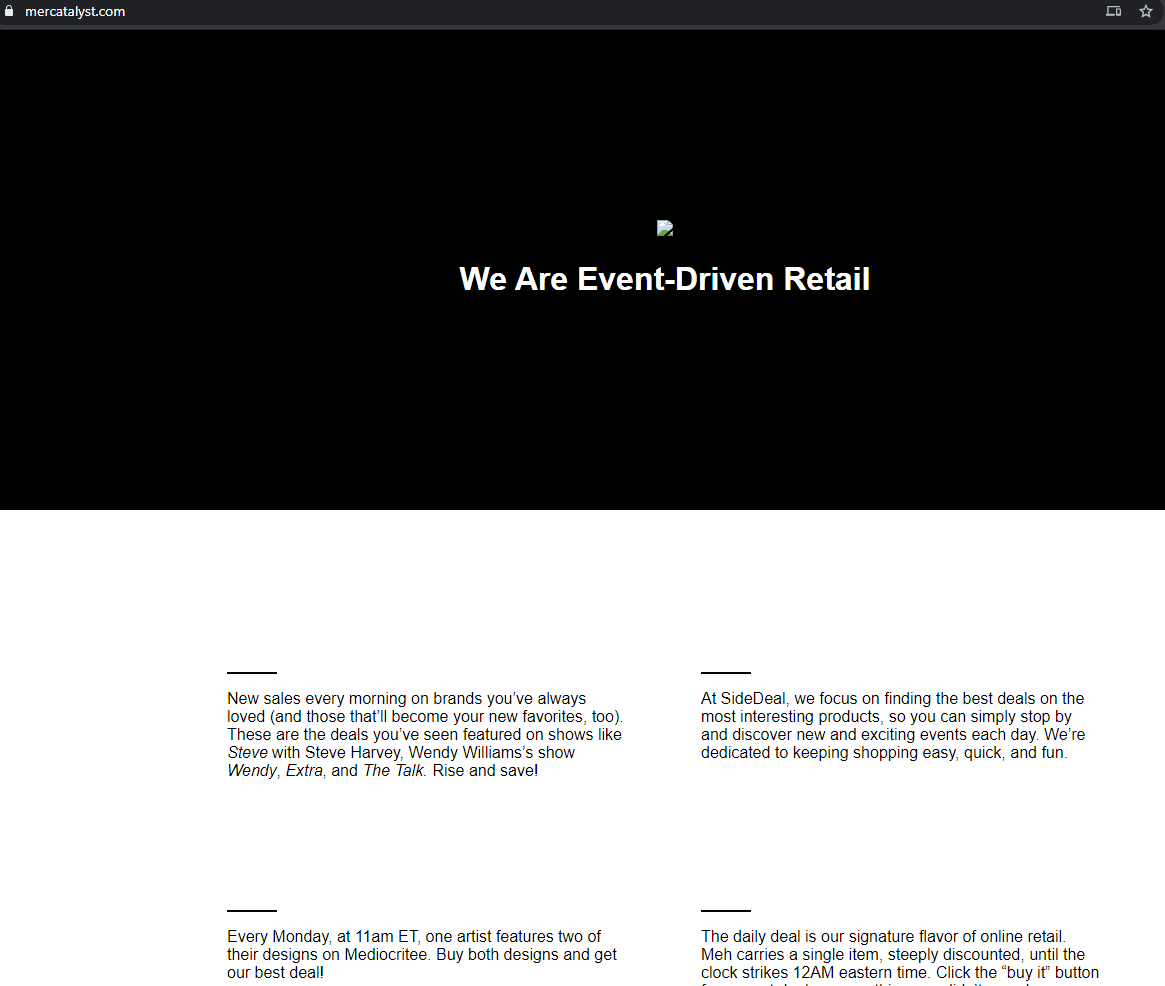Click the line above the Mediocritee paragraph
Viewport: 1165px width, 986px height.
tap(252, 911)
